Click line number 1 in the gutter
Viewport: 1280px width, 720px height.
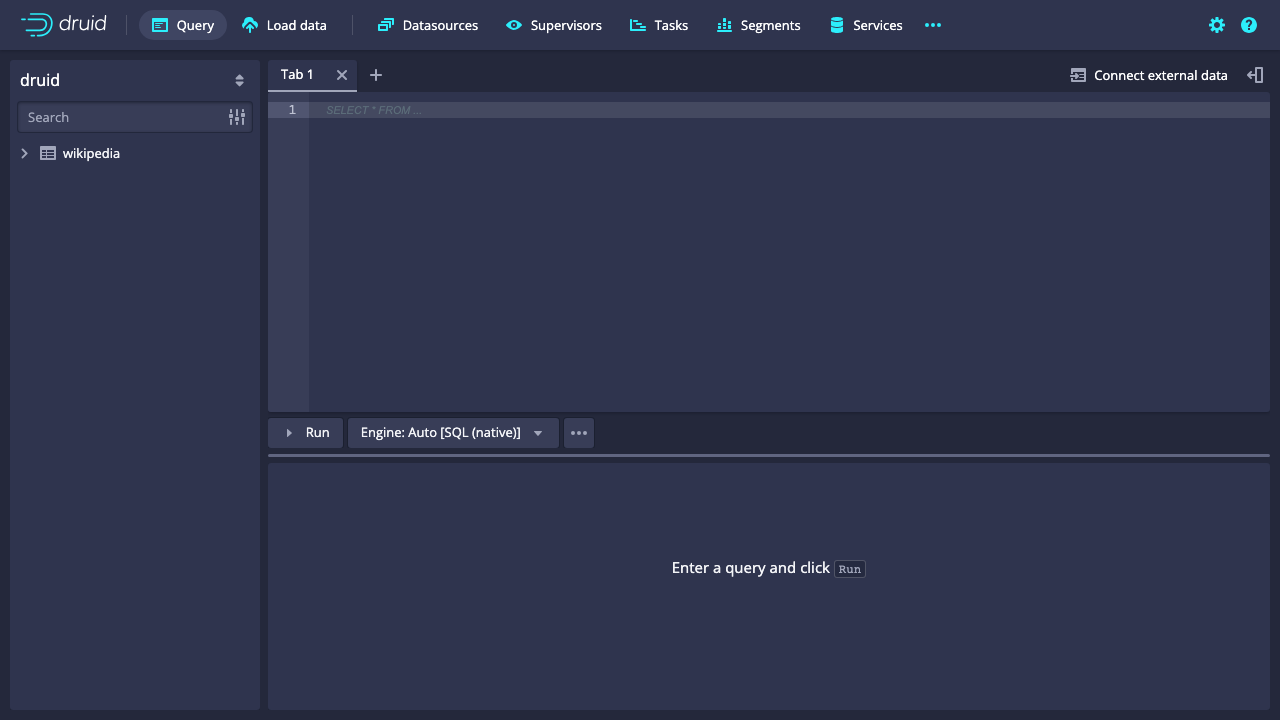(292, 110)
